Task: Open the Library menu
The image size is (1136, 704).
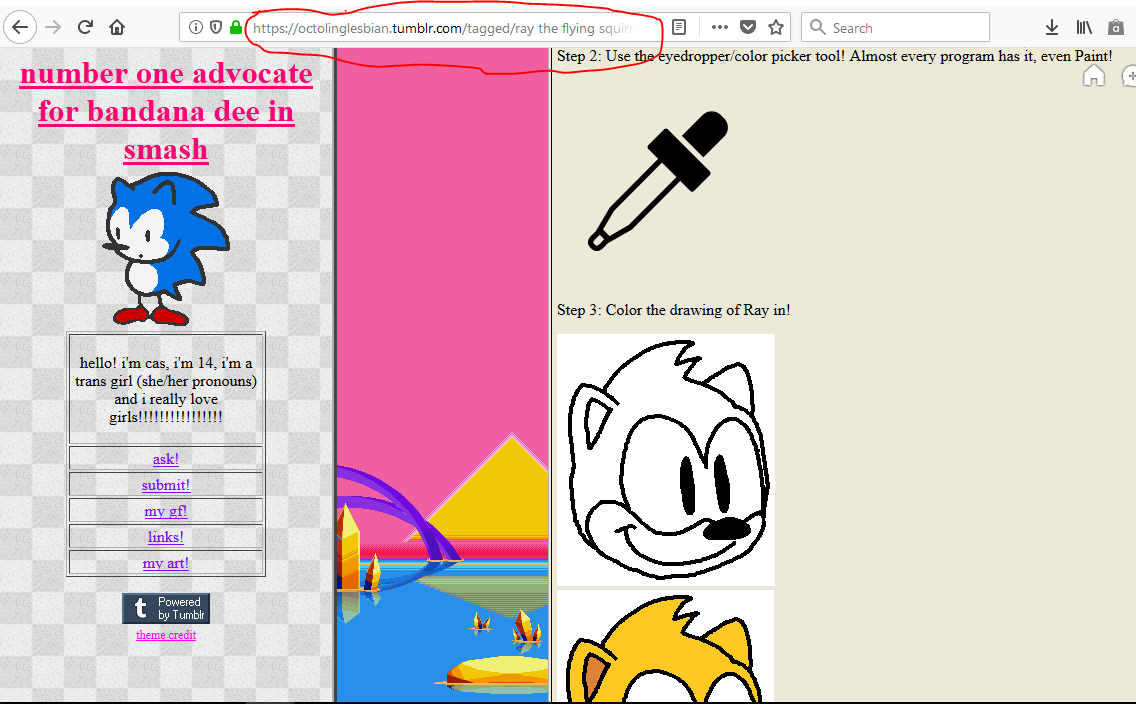Action: coord(1084,28)
